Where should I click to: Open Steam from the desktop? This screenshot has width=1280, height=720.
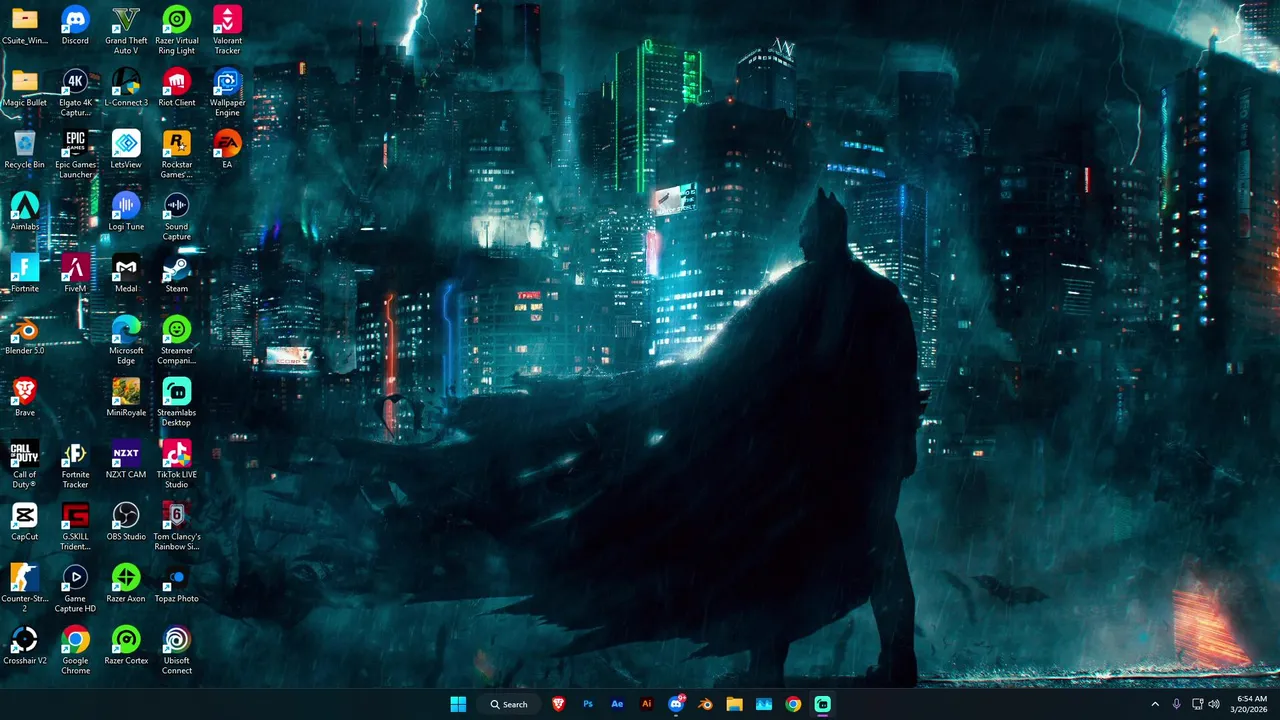pos(177,275)
